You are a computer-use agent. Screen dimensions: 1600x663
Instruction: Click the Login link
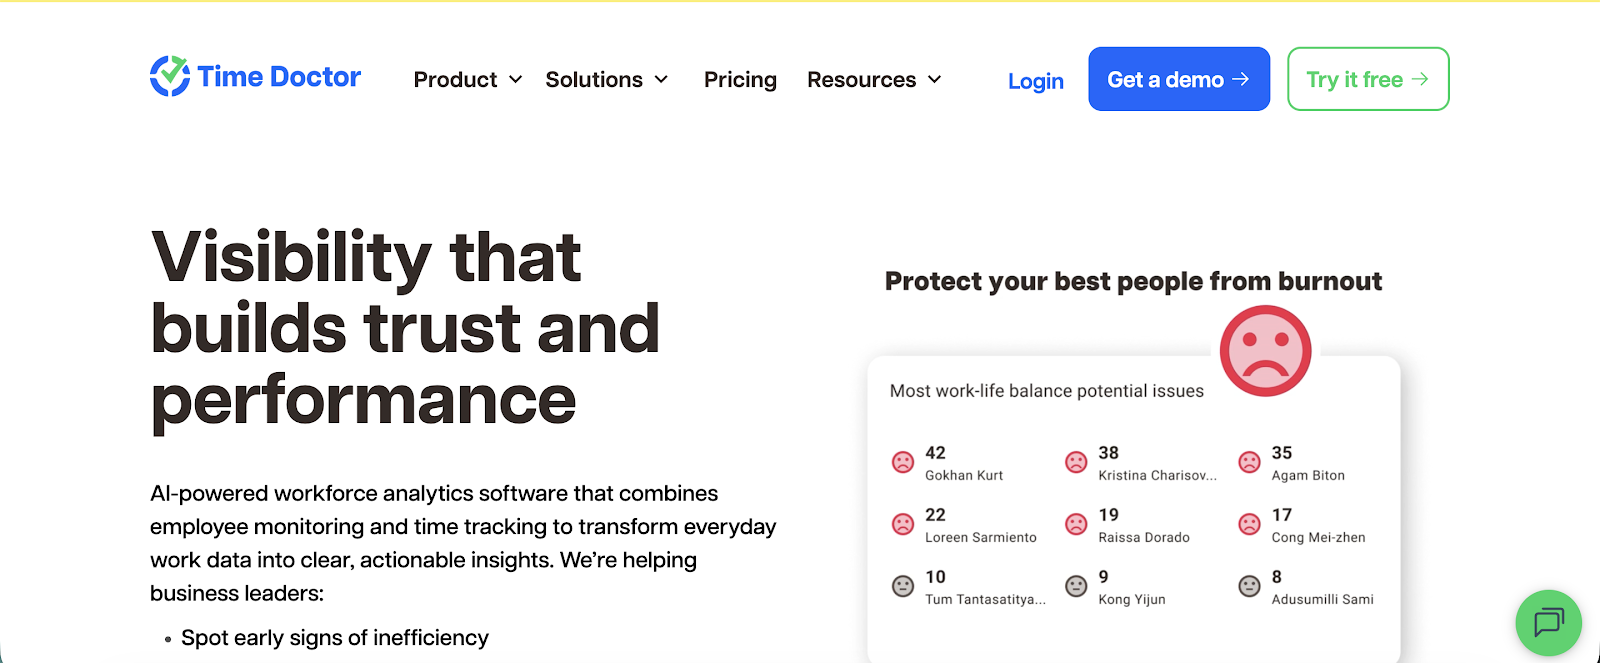(x=1036, y=81)
